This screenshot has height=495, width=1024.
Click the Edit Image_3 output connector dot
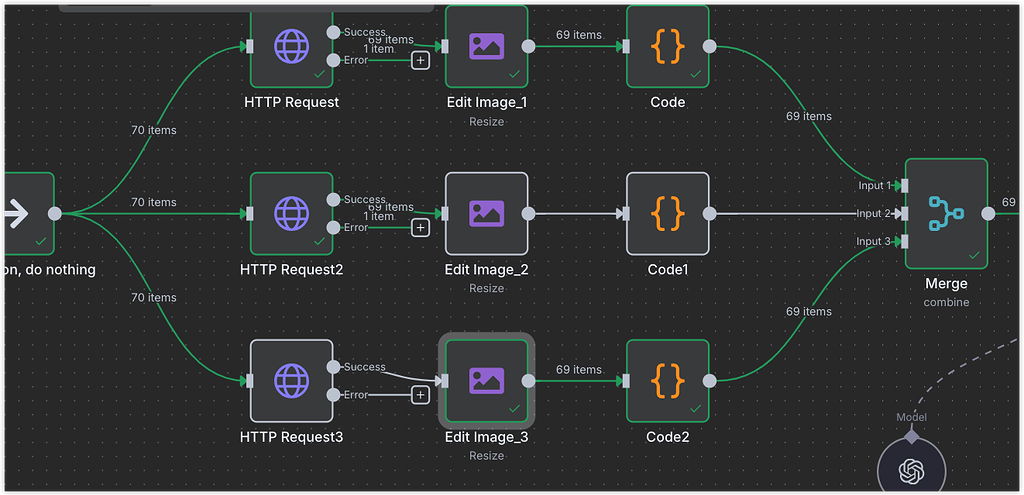coord(528,381)
